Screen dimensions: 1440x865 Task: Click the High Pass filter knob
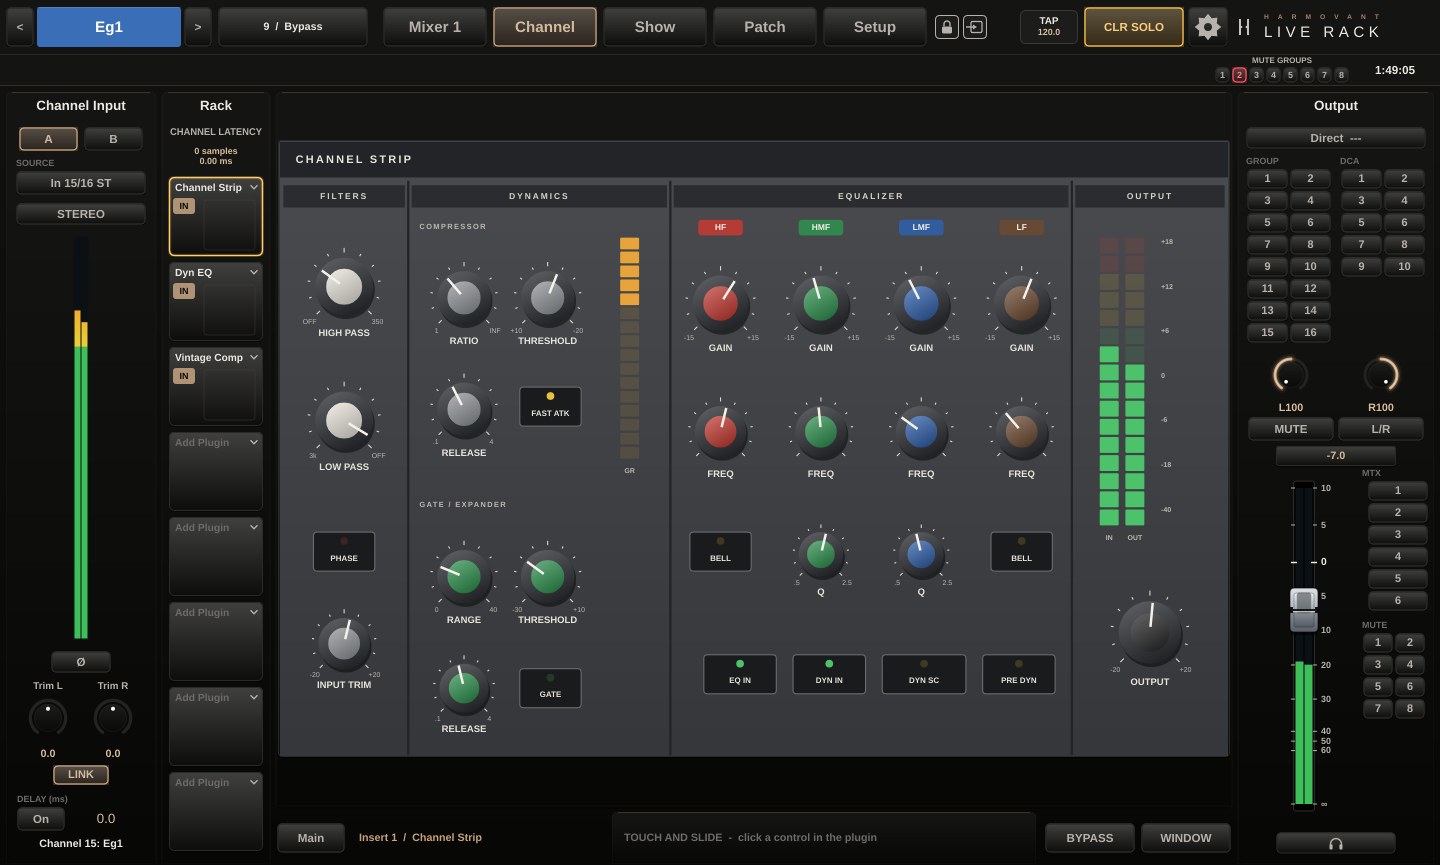pos(344,287)
